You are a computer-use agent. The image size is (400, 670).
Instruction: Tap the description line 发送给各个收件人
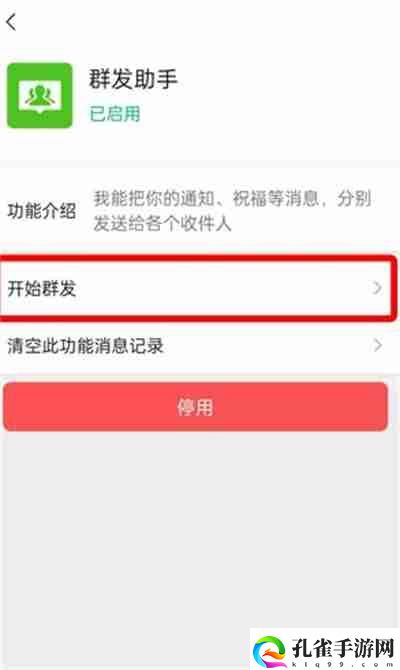pos(162,223)
